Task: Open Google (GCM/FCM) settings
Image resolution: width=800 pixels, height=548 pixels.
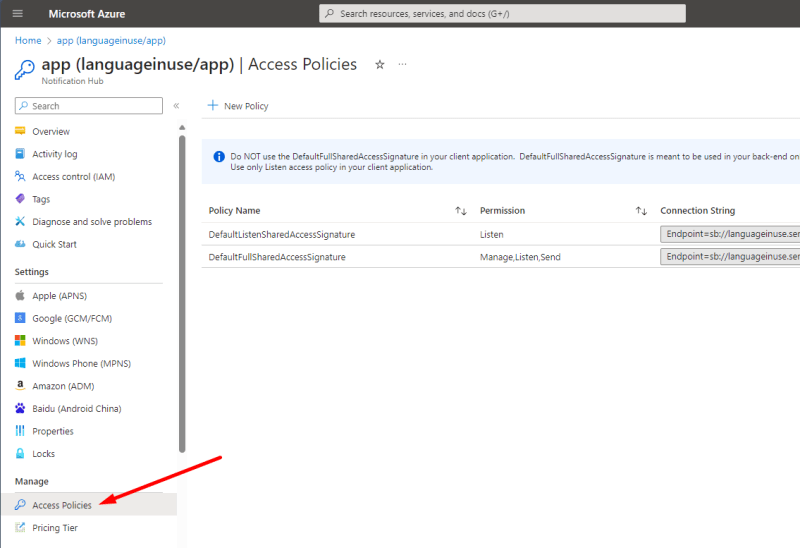Action: (x=72, y=318)
